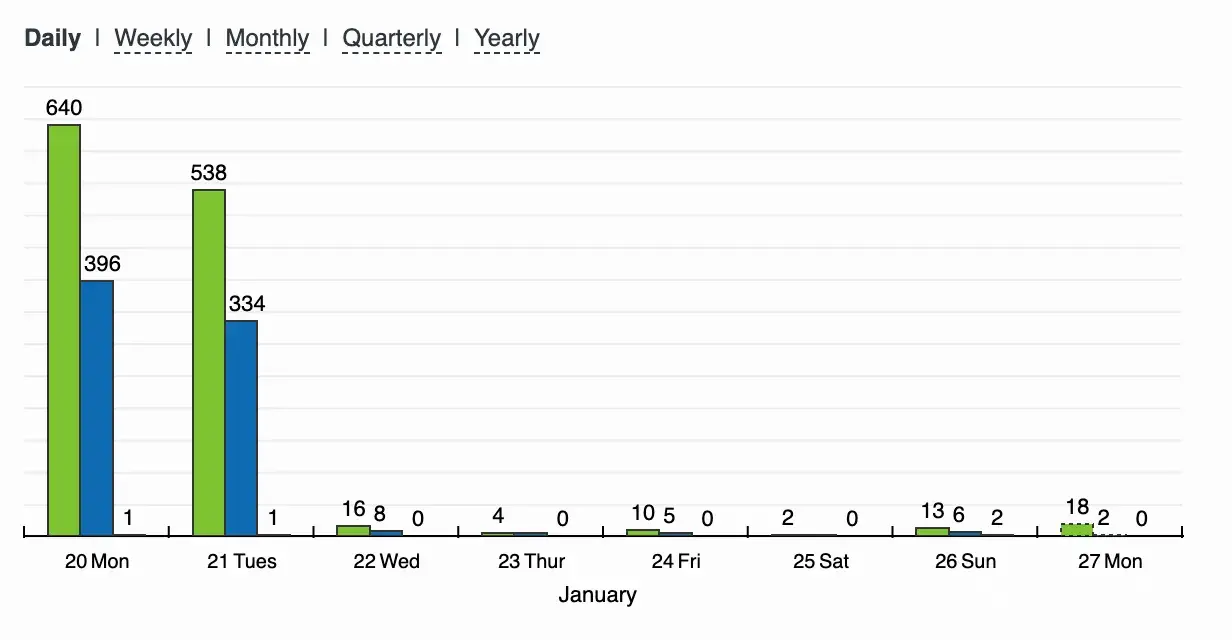Click the green 13 bar for 26 Sun
The width and height of the screenshot is (1232, 640).
pos(932,531)
